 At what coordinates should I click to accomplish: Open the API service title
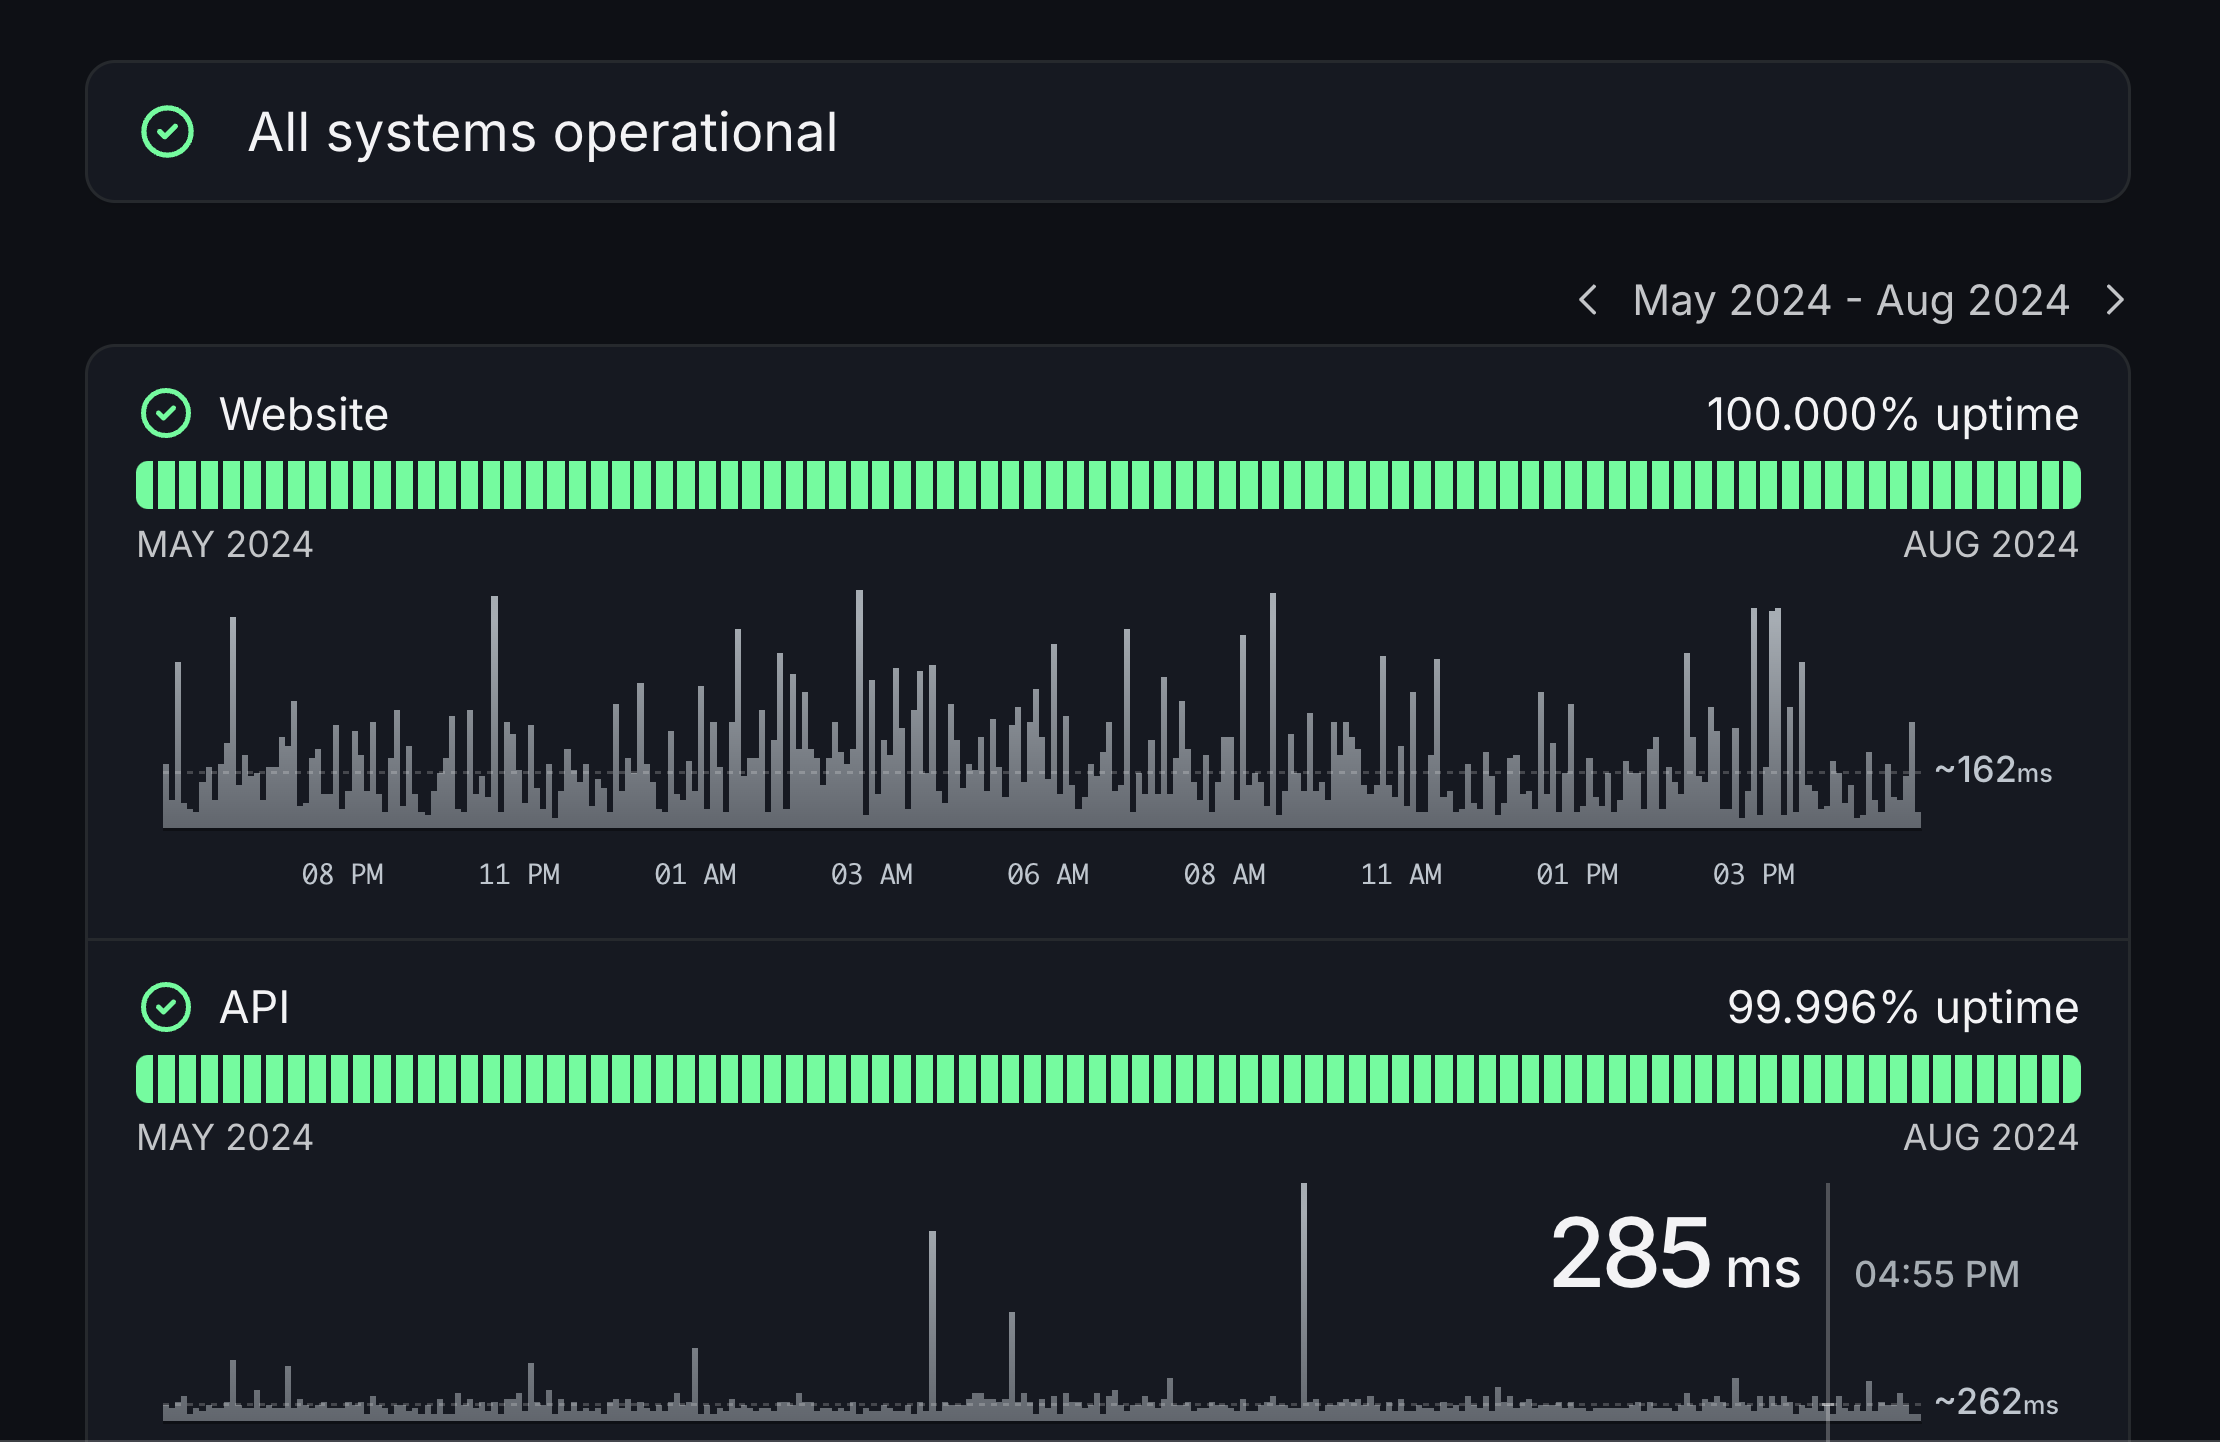255,1007
